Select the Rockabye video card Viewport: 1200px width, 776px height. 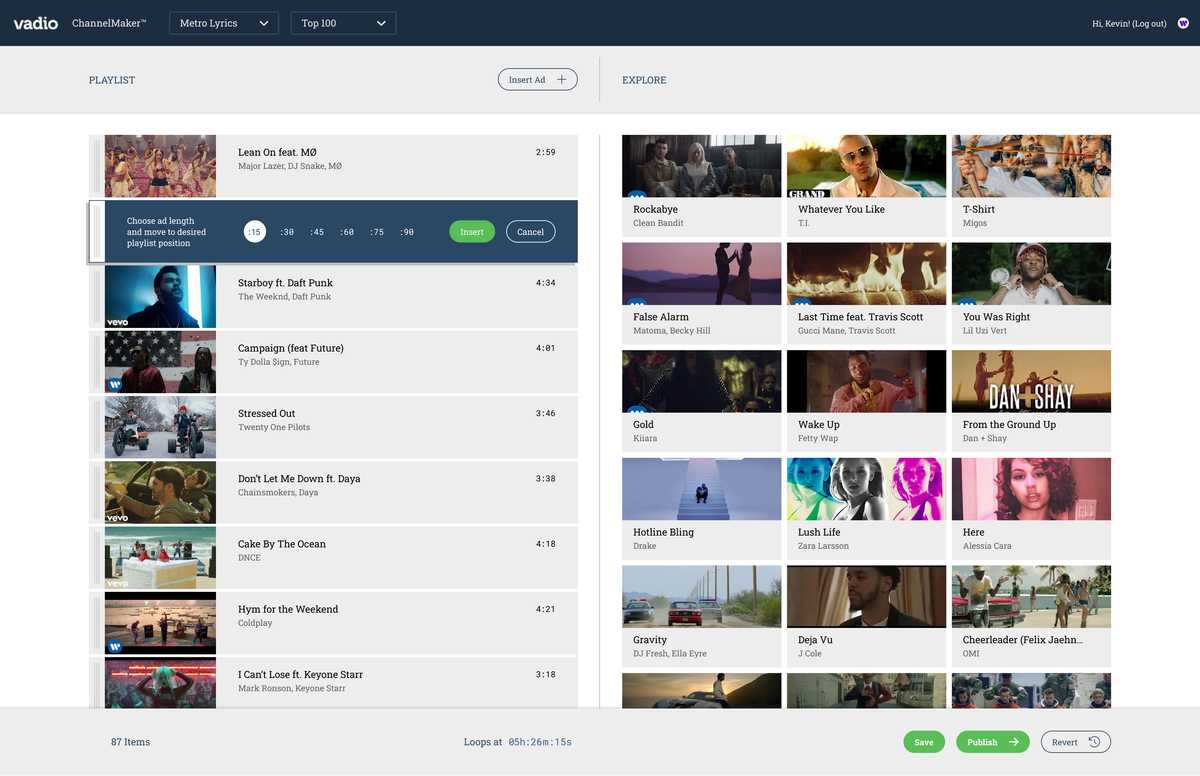coord(702,185)
